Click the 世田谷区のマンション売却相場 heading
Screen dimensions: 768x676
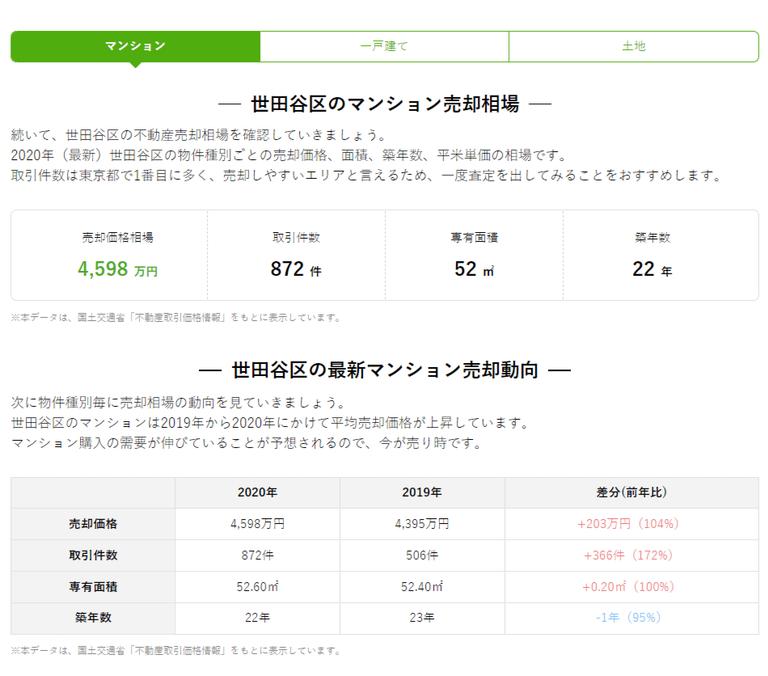(384, 104)
